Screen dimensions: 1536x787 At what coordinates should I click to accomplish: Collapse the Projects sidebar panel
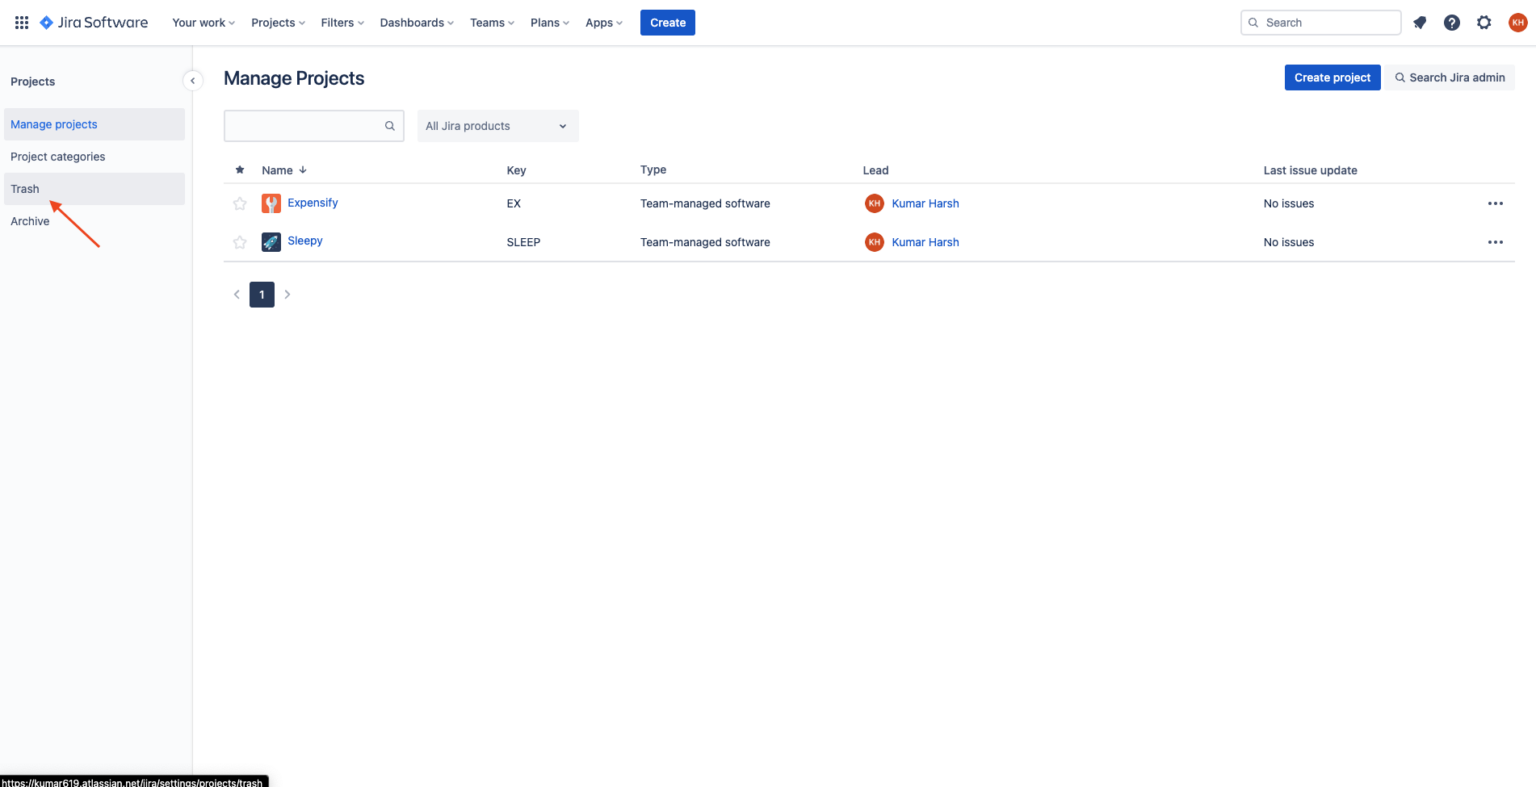coord(192,80)
